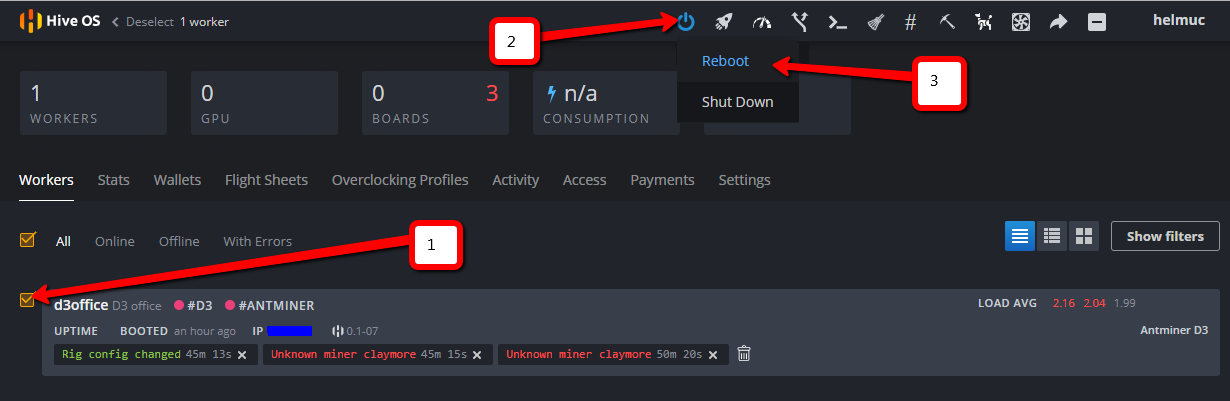This screenshot has width=1230, height=401.
Task: Click the Show filters button
Action: click(1164, 236)
